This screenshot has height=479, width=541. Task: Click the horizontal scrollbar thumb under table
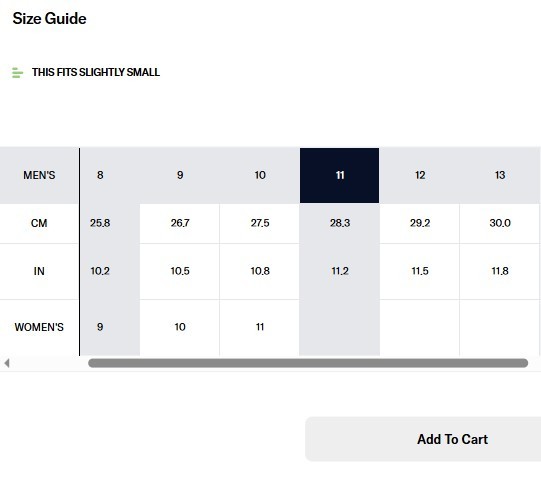pyautogui.click(x=308, y=363)
